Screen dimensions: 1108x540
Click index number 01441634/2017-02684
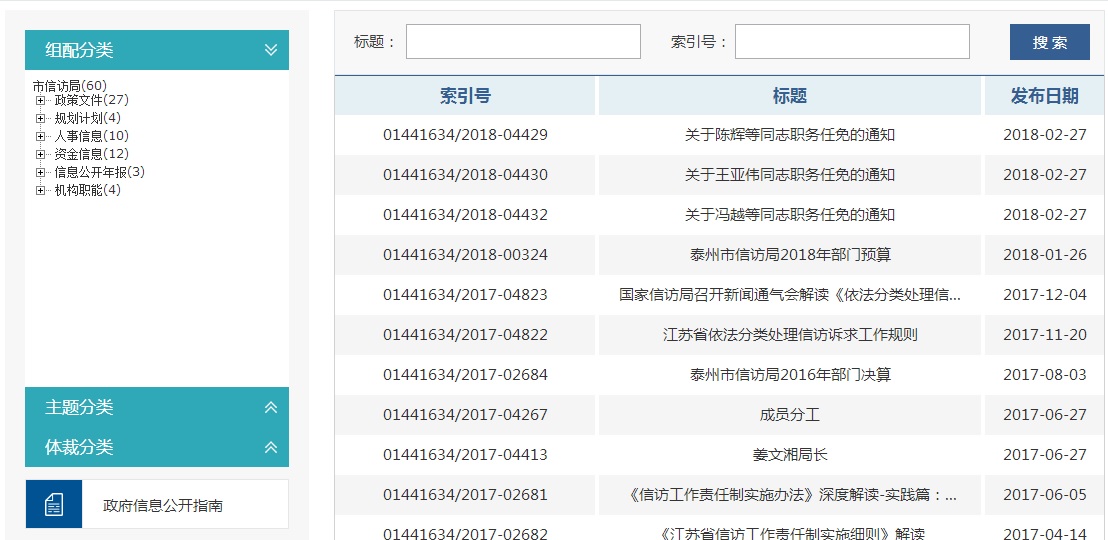tap(466, 375)
